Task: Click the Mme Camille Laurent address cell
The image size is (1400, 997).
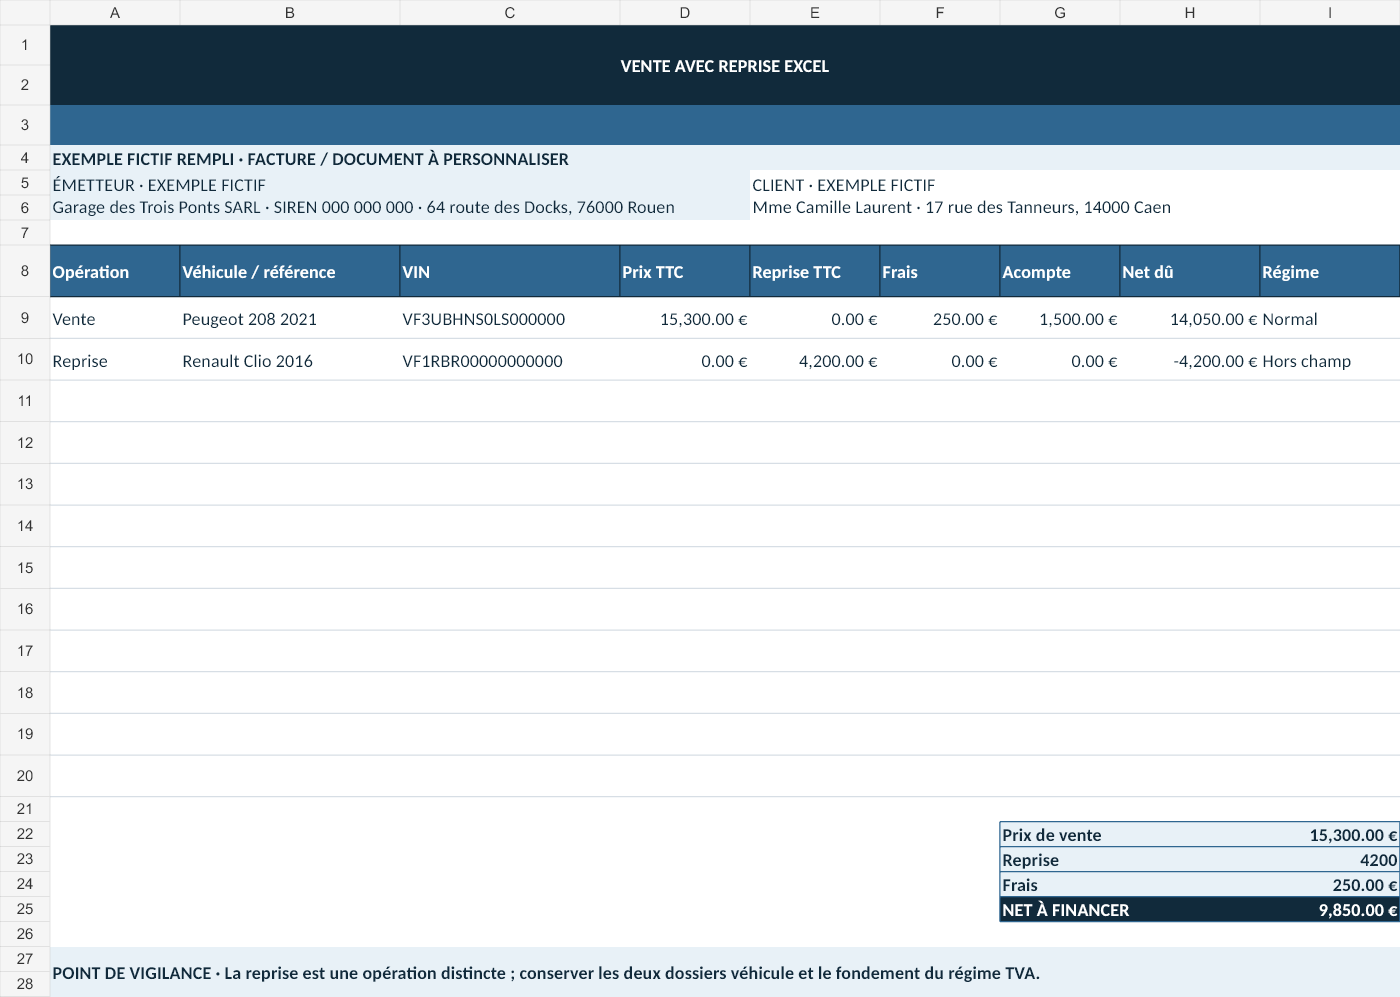Action: (1075, 208)
